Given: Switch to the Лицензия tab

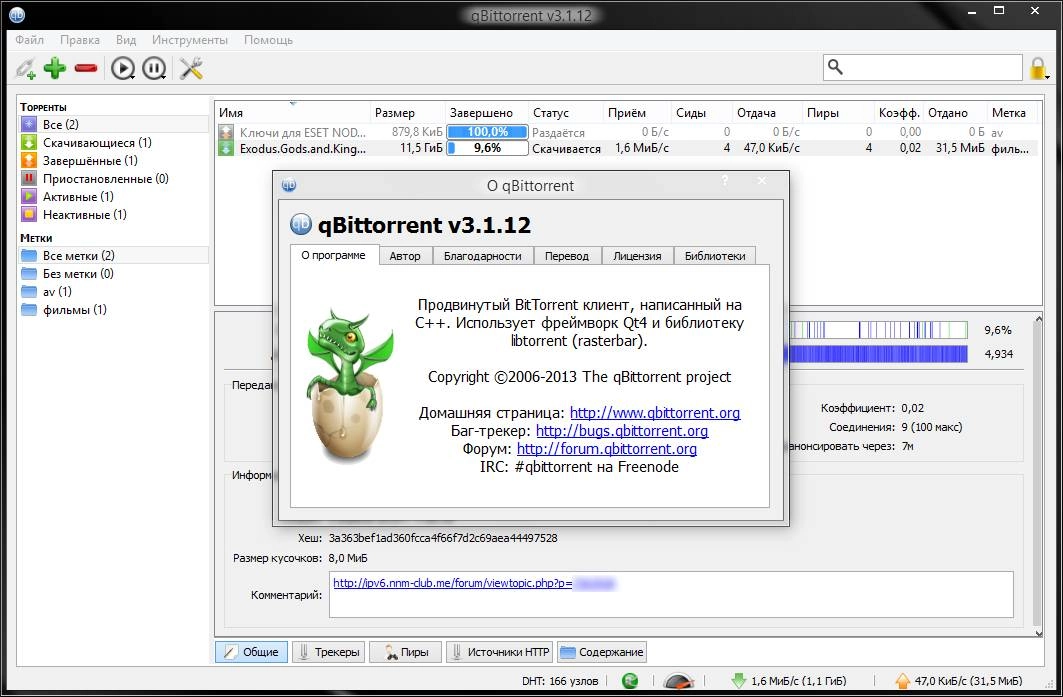Looking at the screenshot, I should 637,256.
